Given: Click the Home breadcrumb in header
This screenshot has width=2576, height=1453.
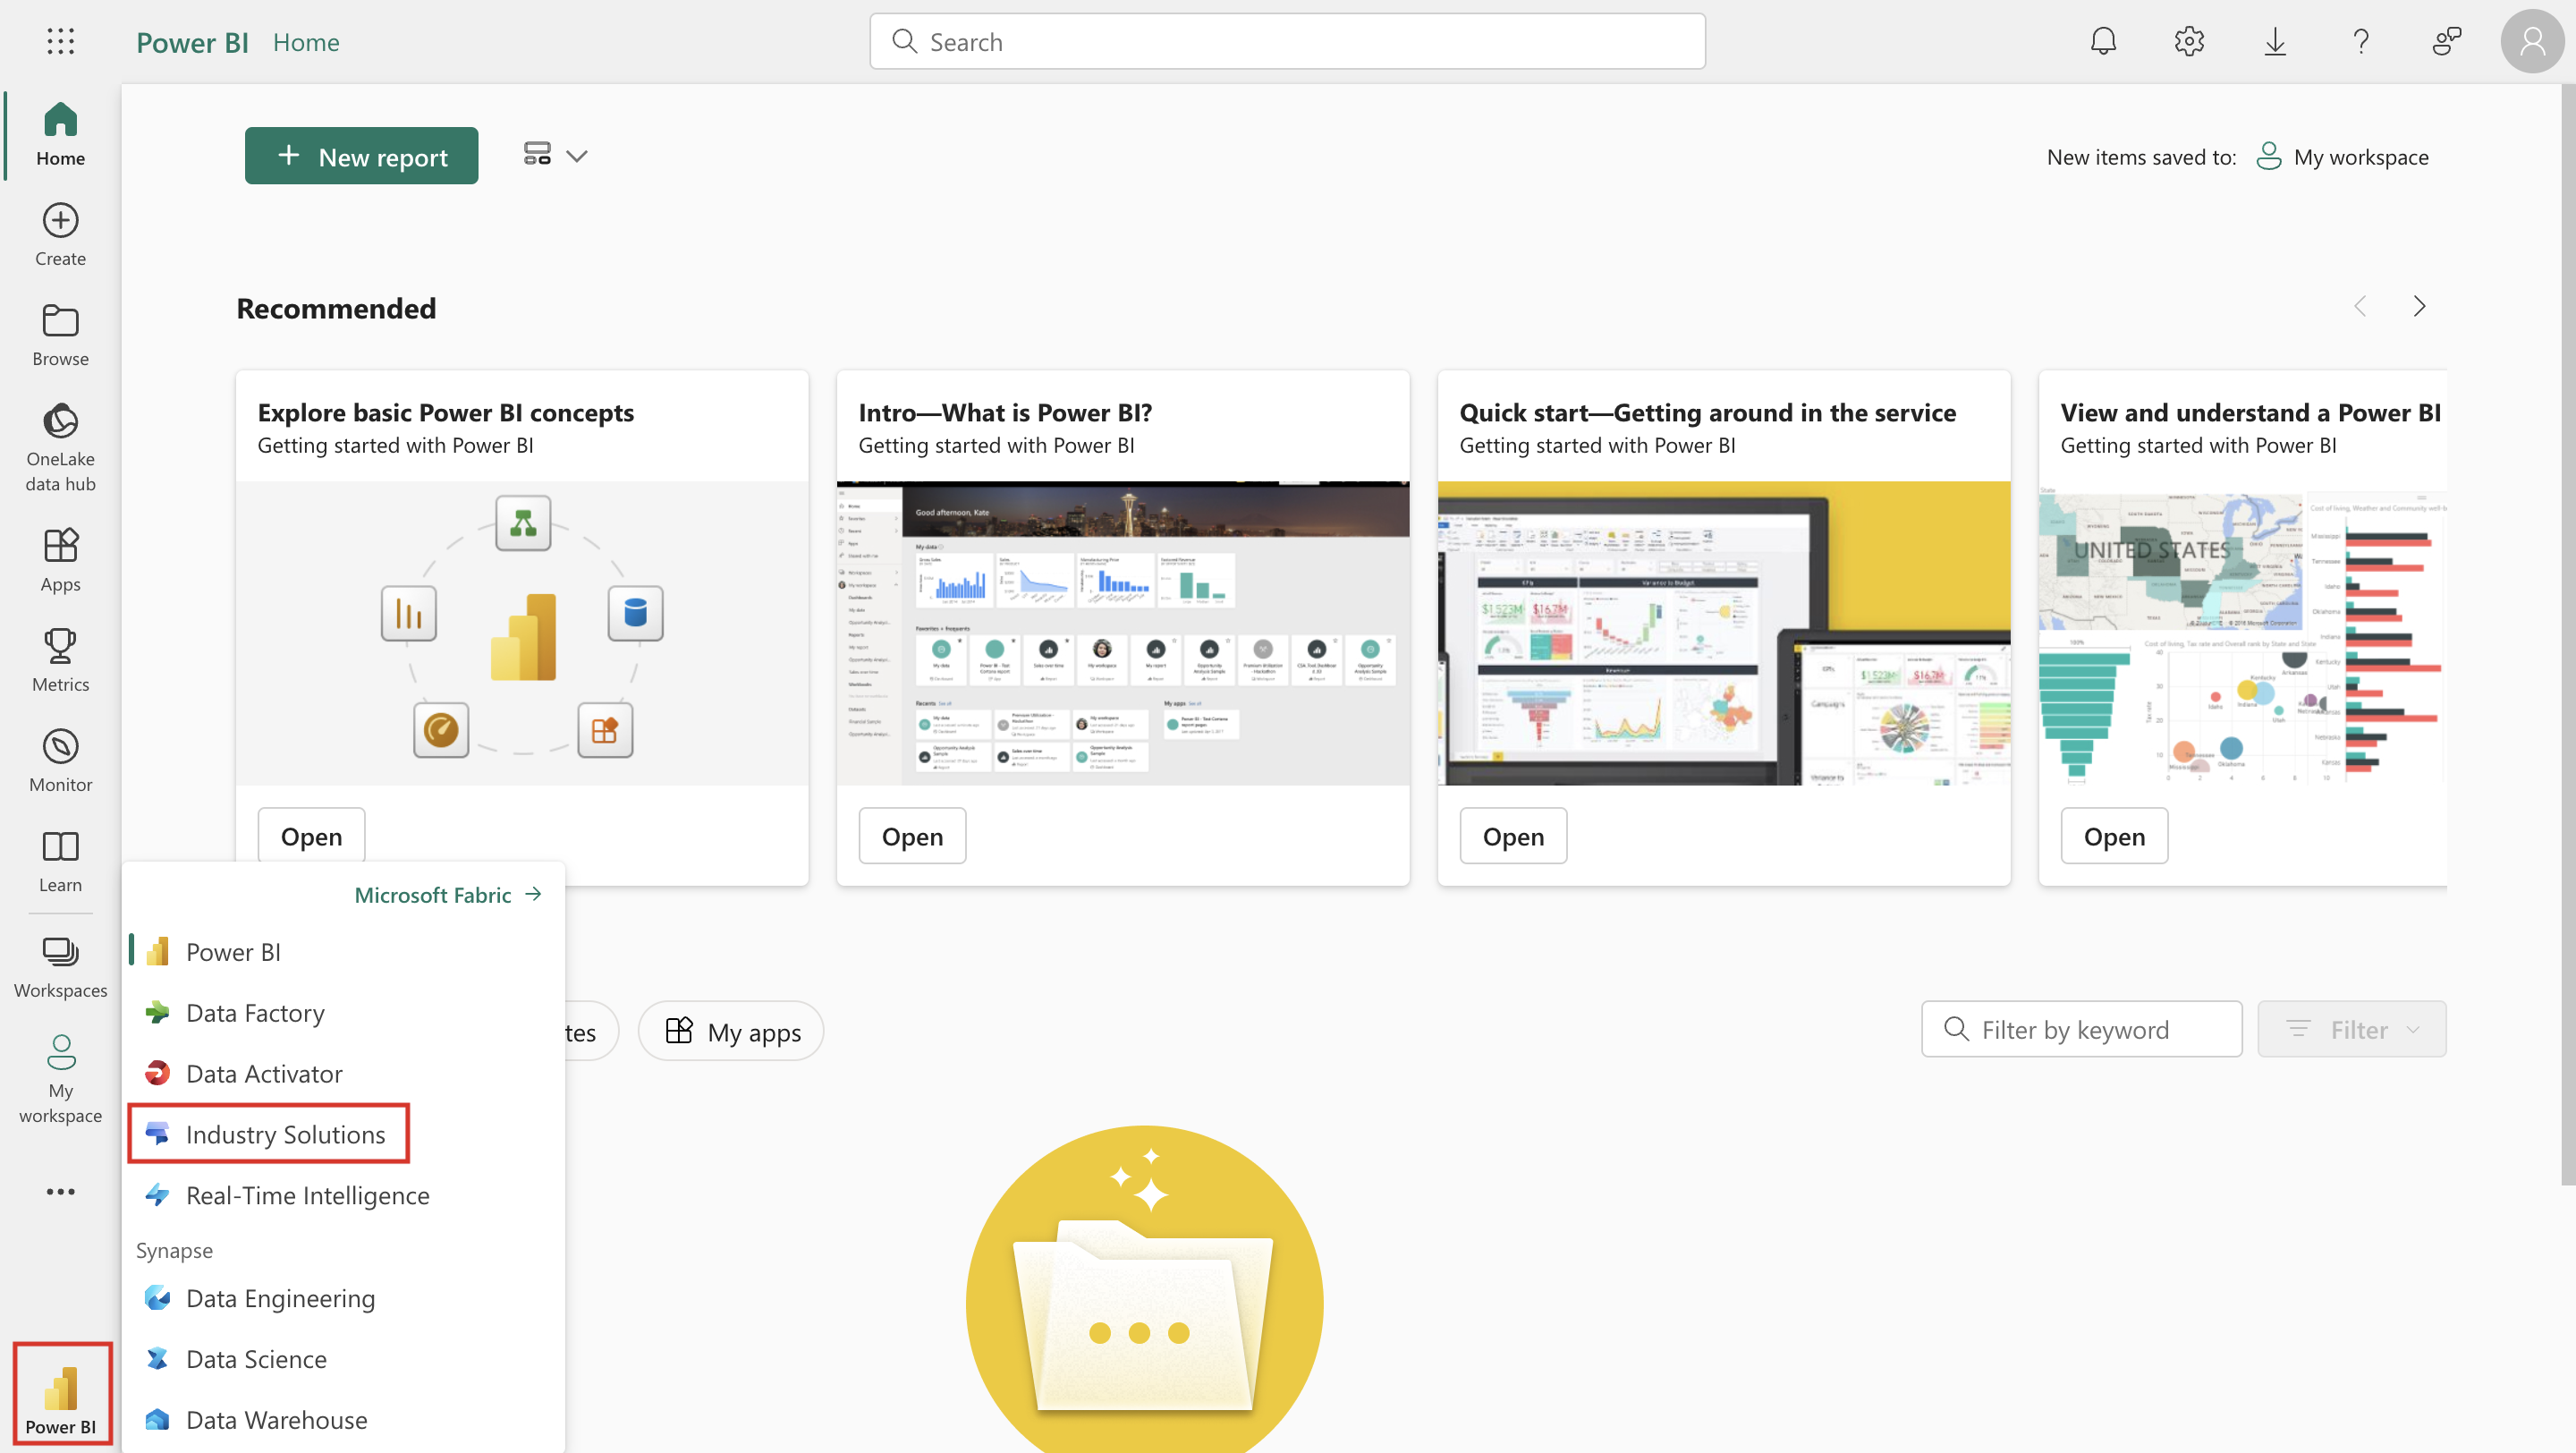Looking at the screenshot, I should coord(306,42).
